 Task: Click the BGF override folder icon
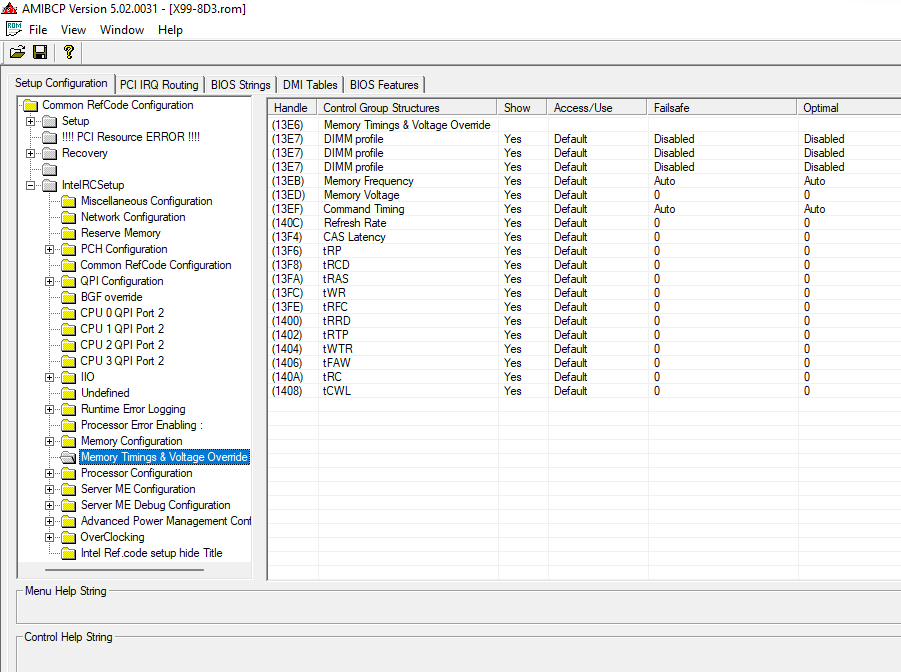point(69,297)
